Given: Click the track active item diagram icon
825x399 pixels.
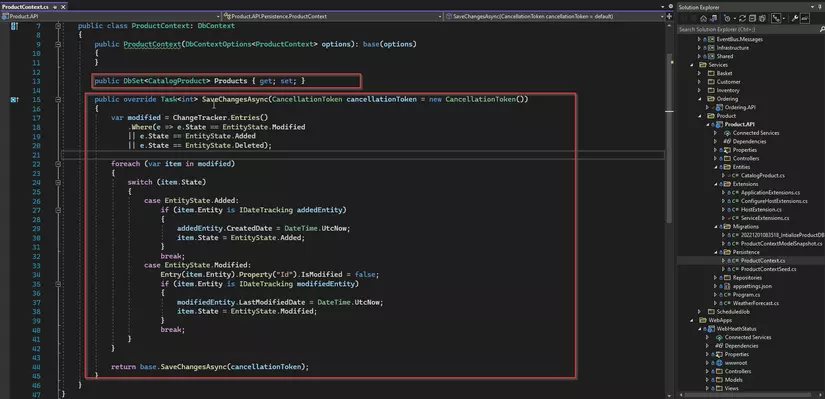Looking at the screenshot, I should click(776, 18).
